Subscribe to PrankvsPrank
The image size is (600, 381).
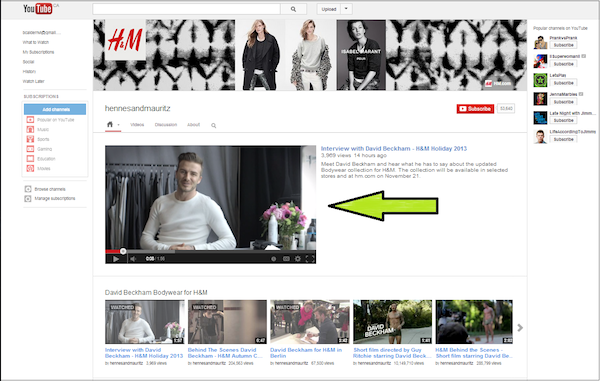pyautogui.click(x=563, y=45)
